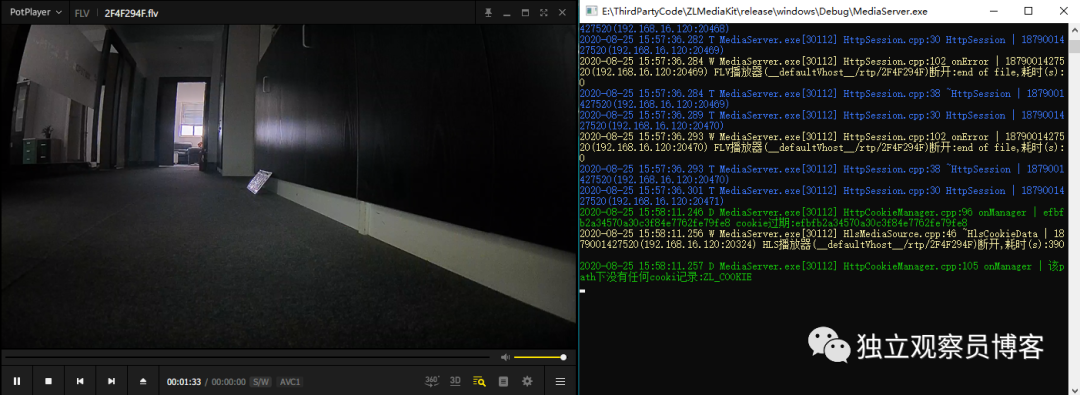Toggle 3D video mode
The height and width of the screenshot is (395, 1080).
(x=455, y=381)
